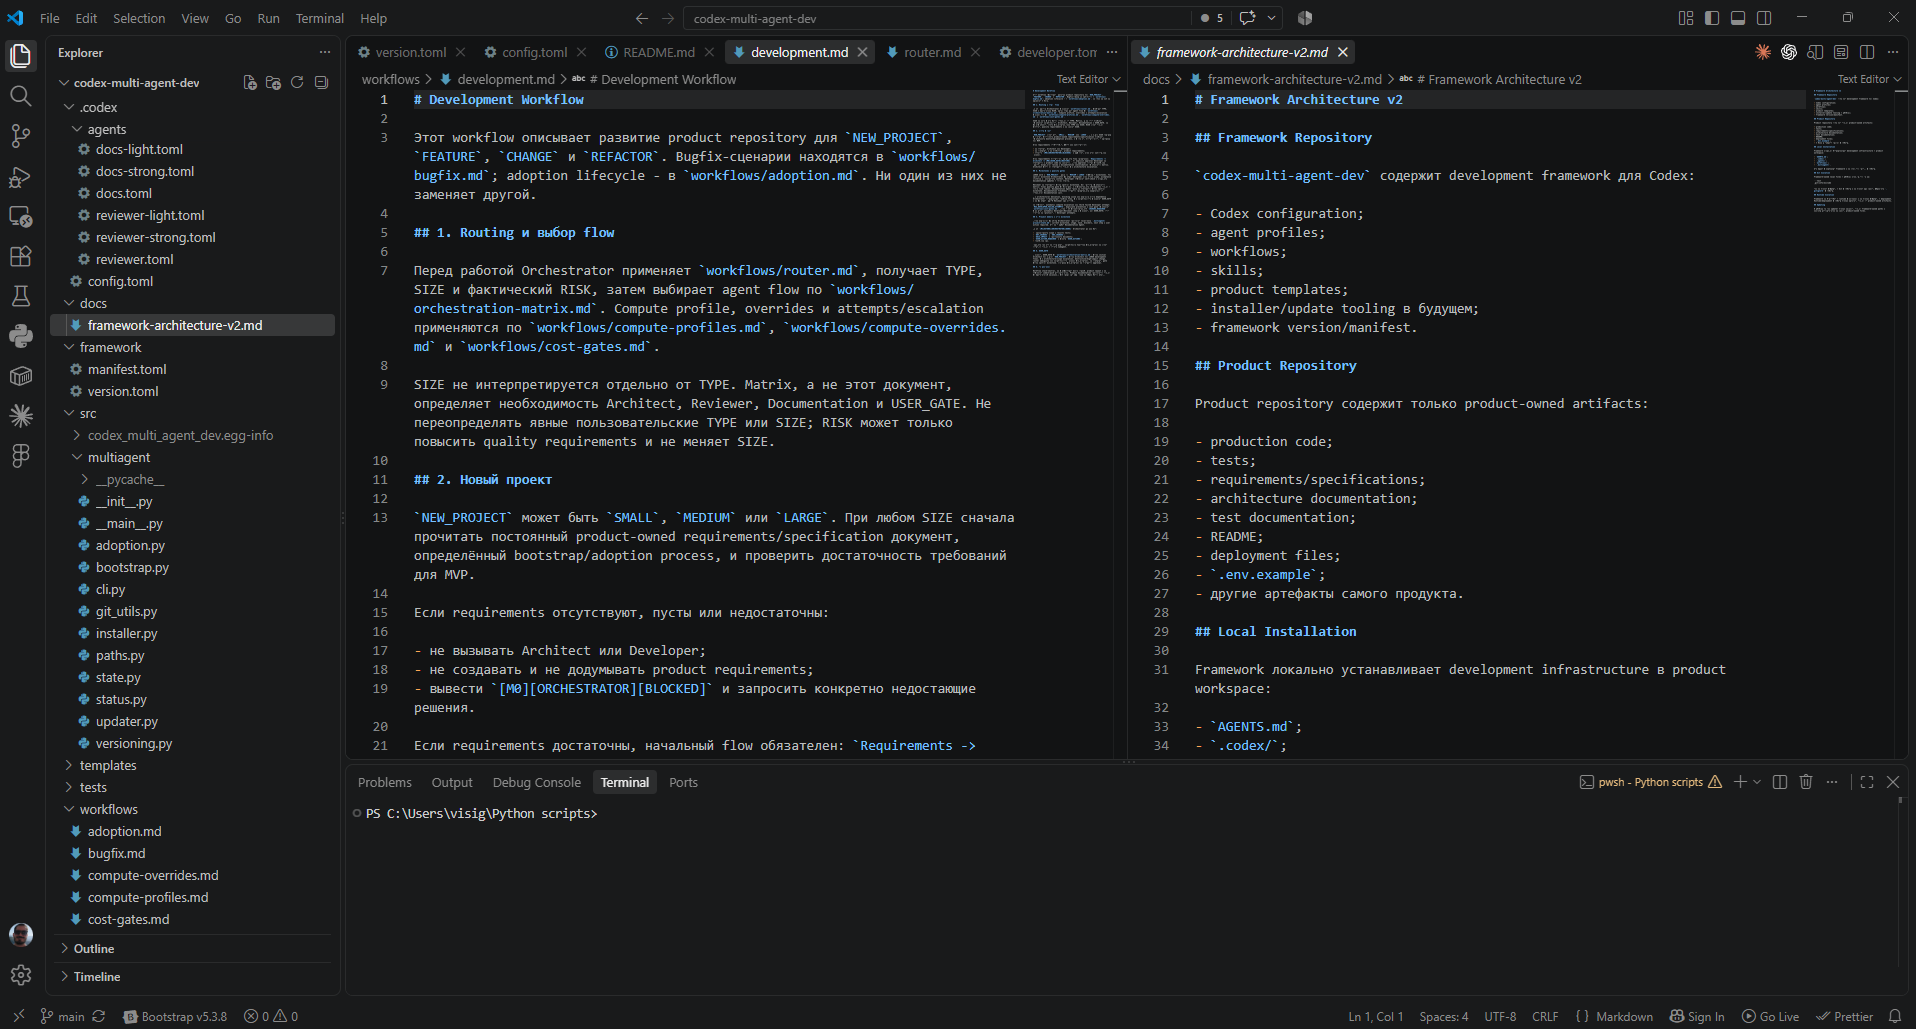
Task: Open the Claude starburst icon in activity bar
Action: coord(20,416)
